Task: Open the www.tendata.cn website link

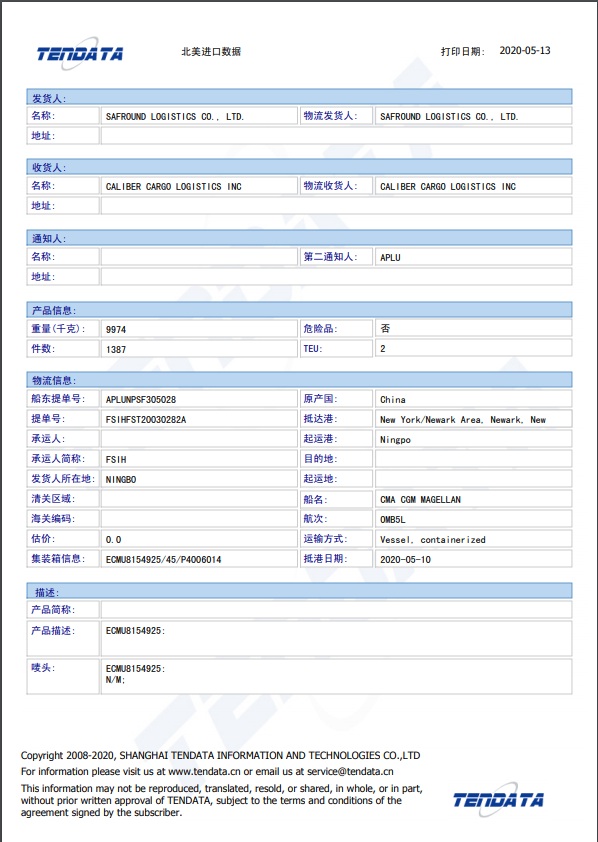Action: 204,772
